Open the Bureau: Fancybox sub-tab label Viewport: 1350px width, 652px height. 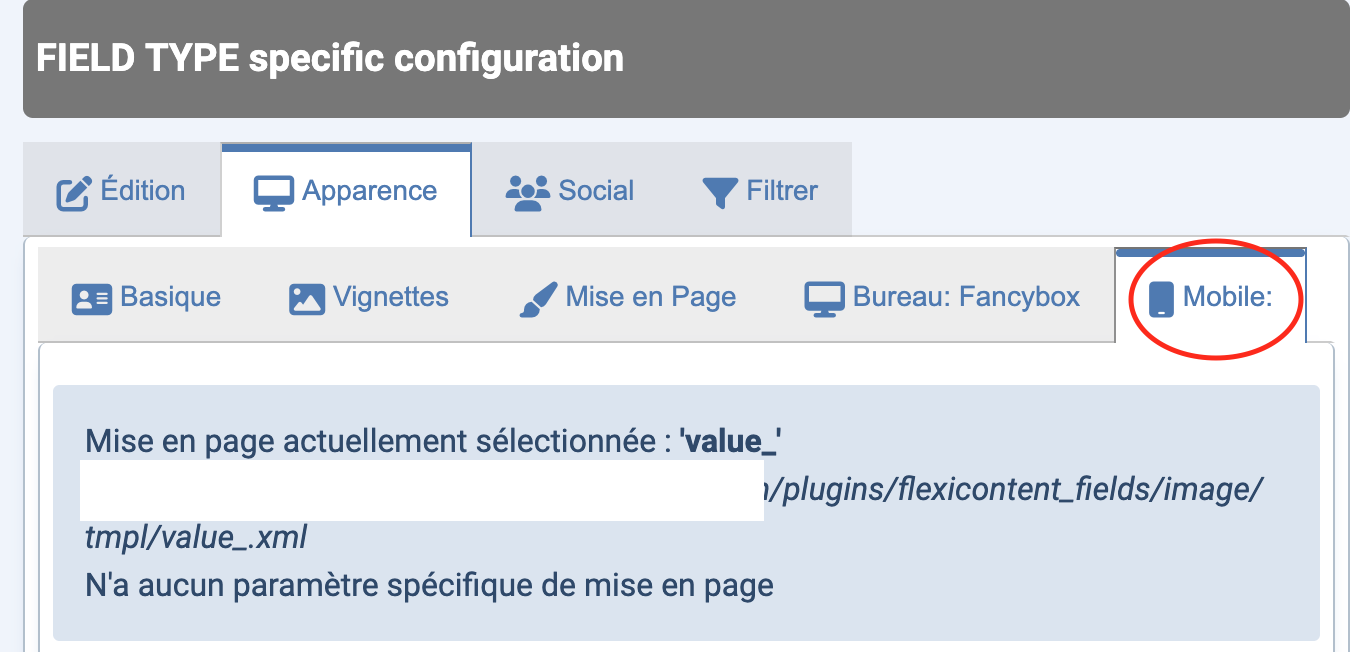(966, 297)
